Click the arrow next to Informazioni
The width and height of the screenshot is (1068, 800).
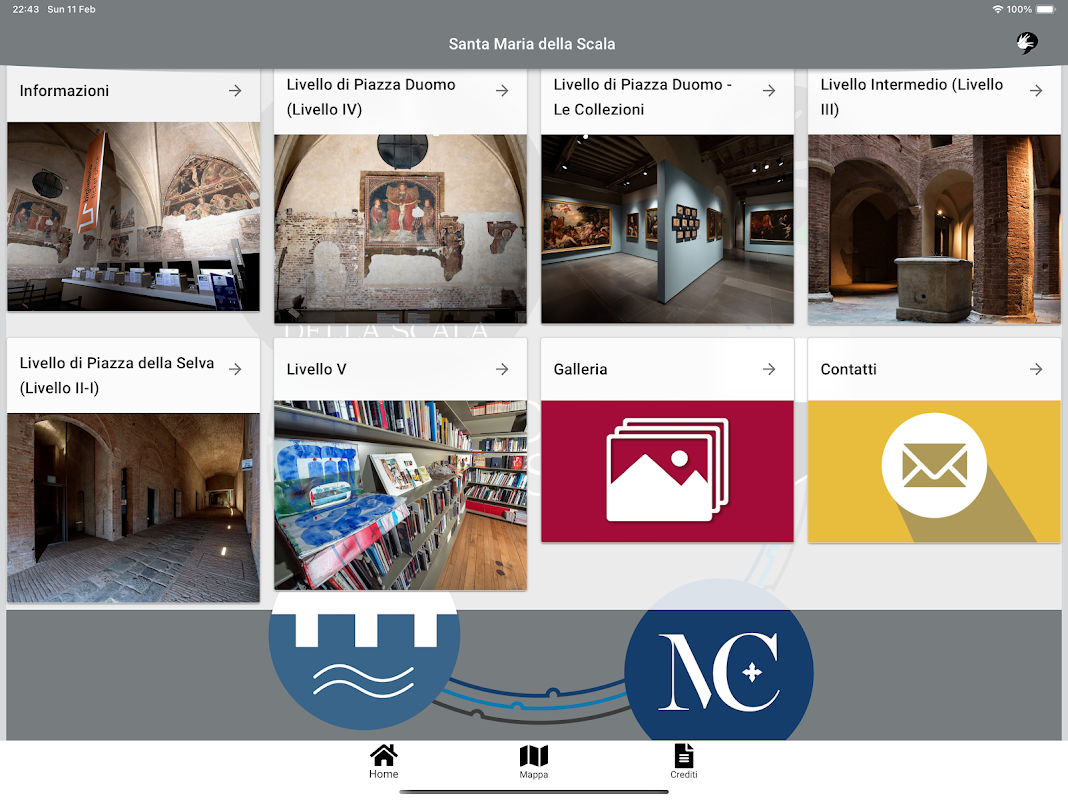(x=235, y=91)
